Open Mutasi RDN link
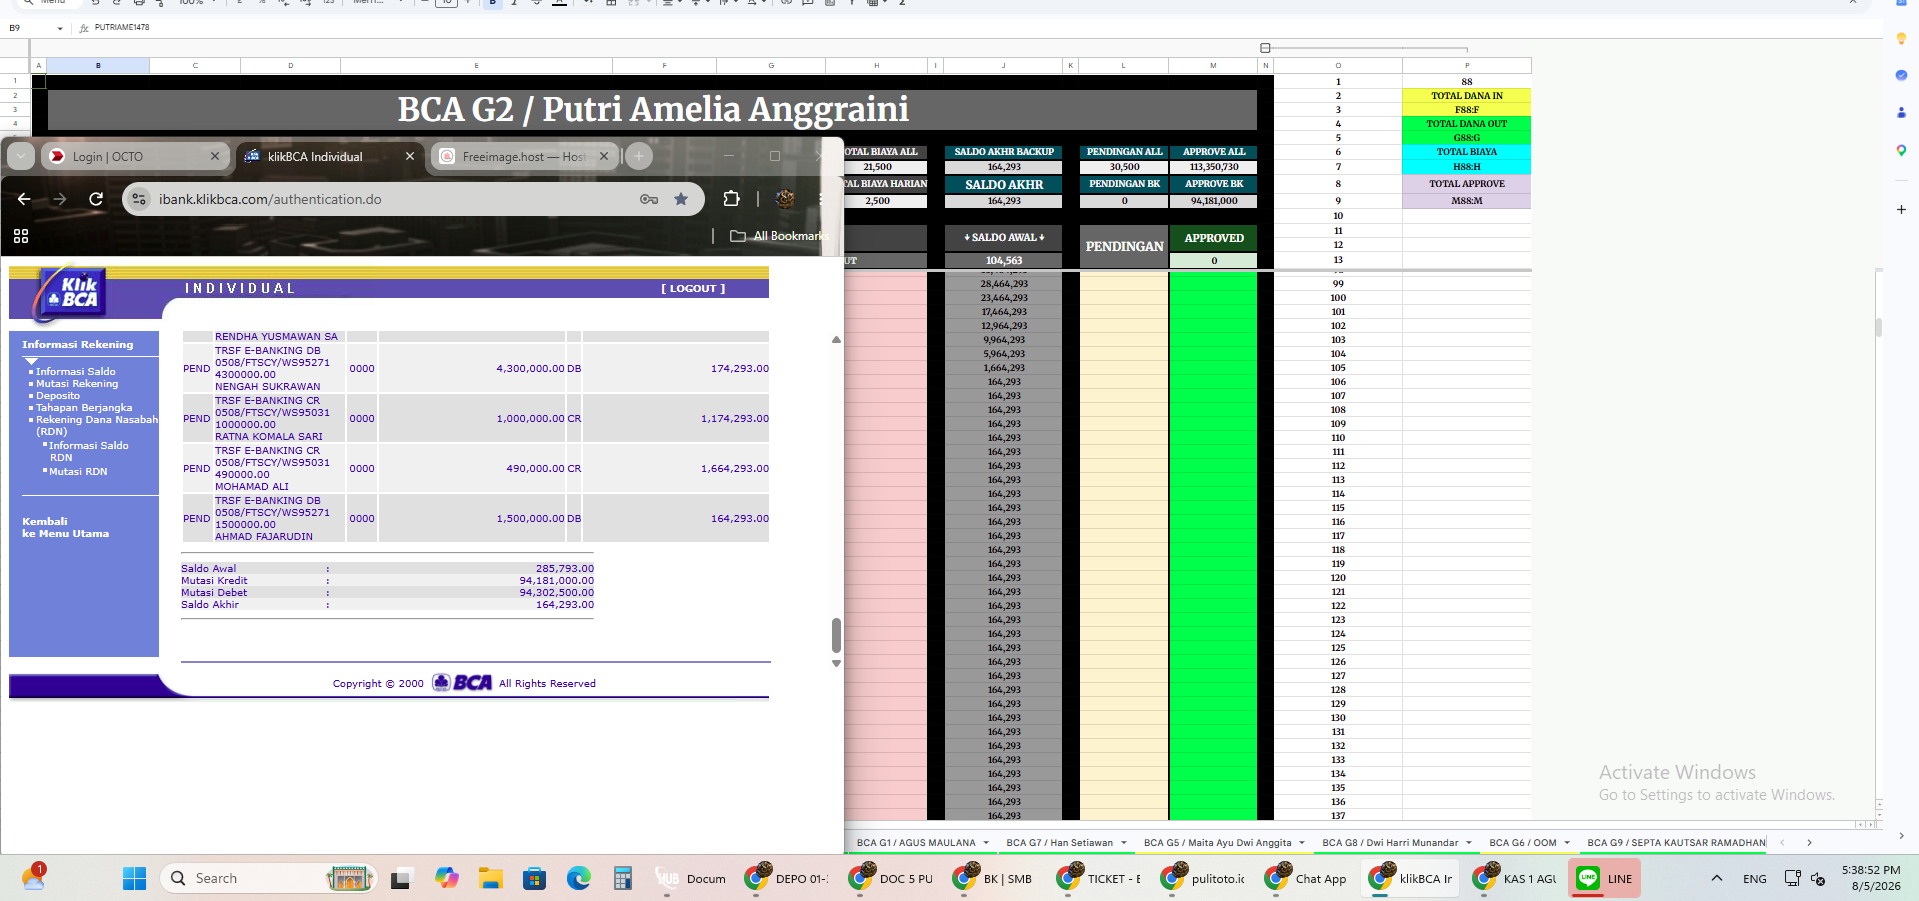Screen dimensions: 1919x901 pos(78,472)
